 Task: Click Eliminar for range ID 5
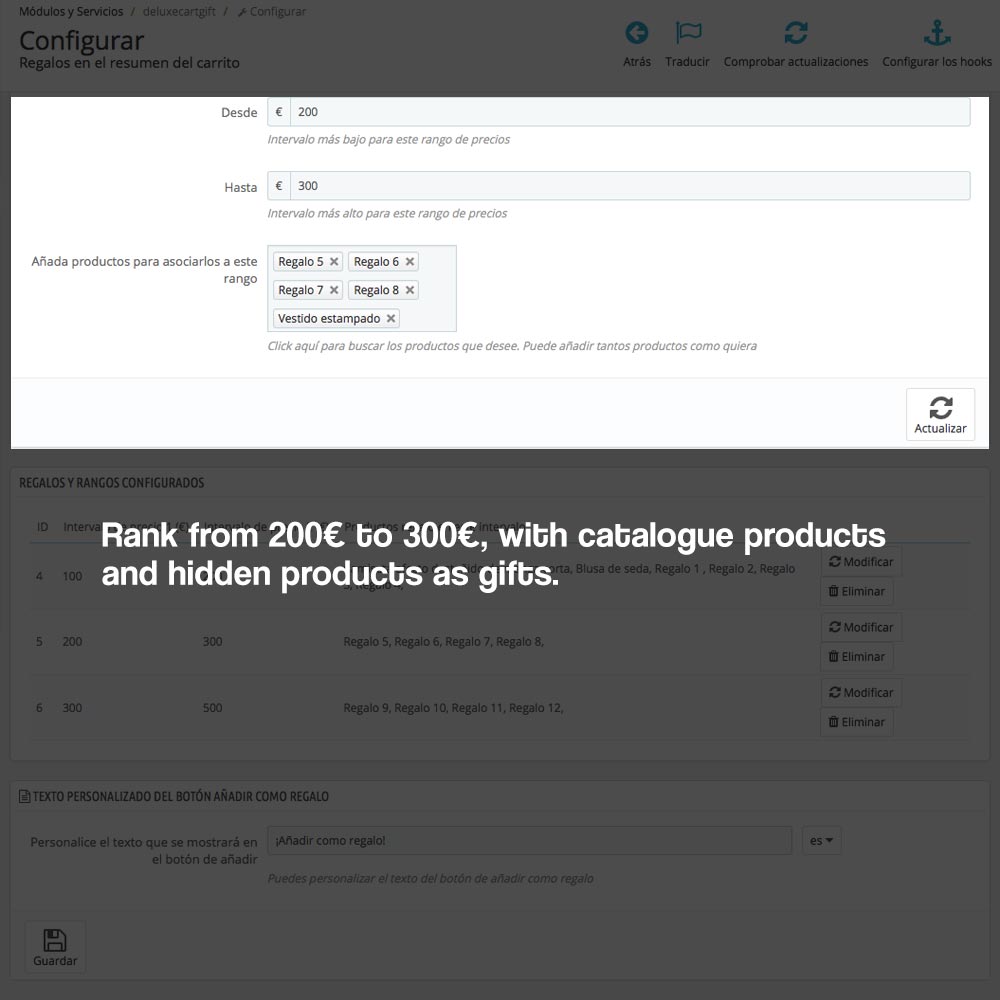(x=857, y=656)
